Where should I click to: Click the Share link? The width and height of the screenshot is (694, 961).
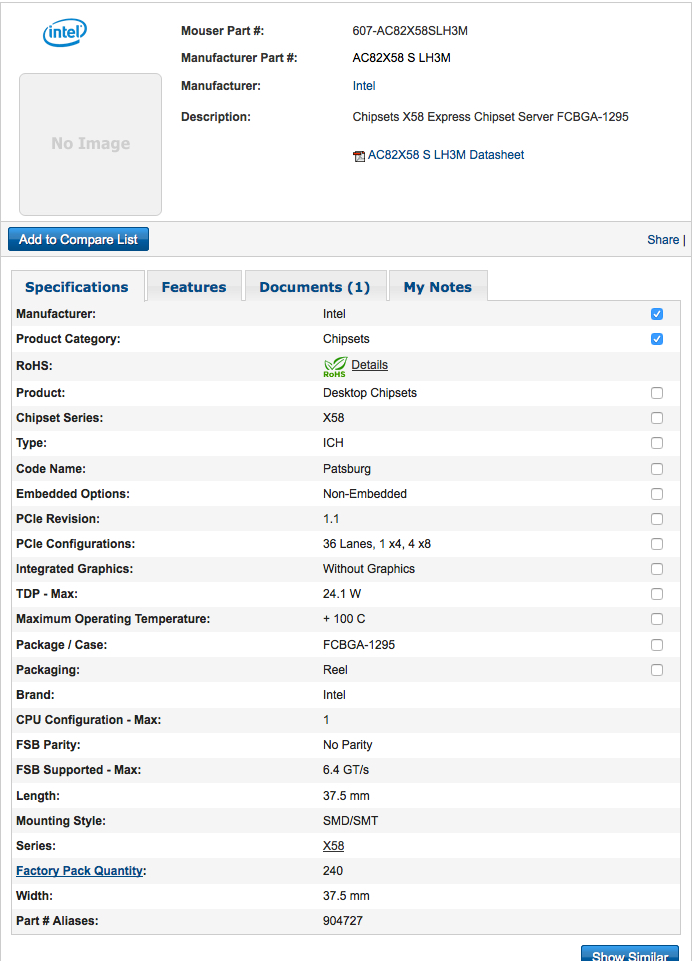coord(663,240)
